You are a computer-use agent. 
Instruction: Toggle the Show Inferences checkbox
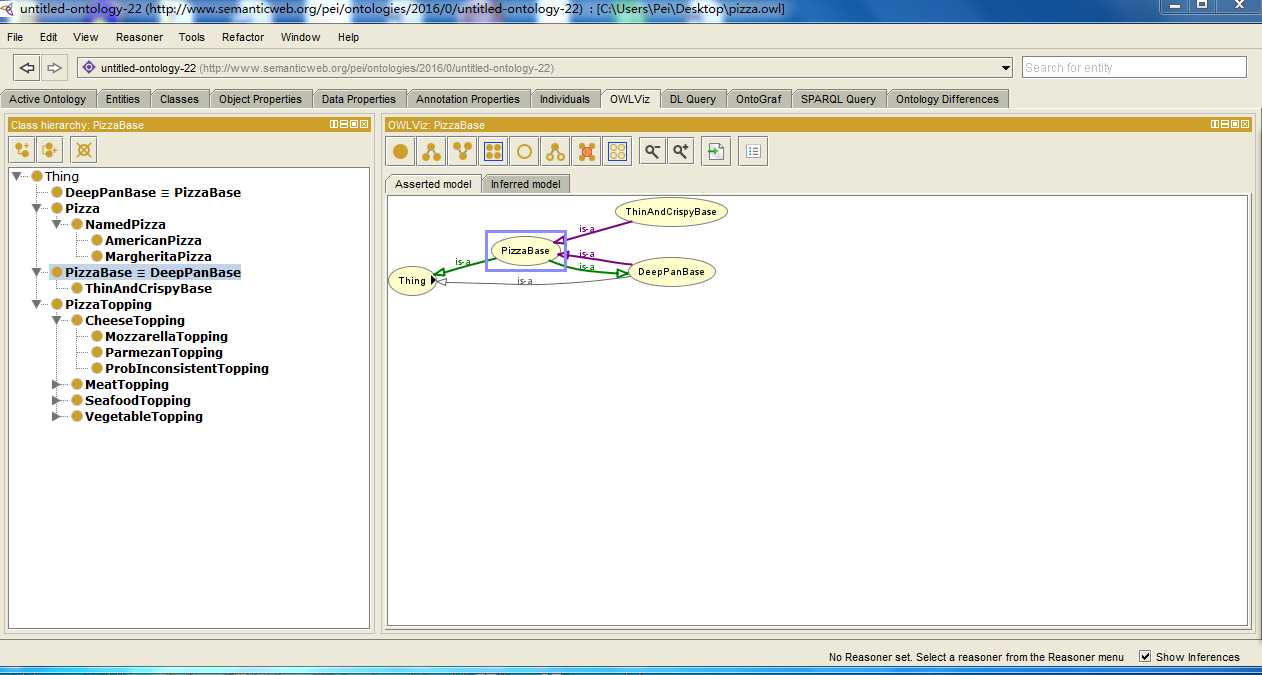pos(1145,657)
